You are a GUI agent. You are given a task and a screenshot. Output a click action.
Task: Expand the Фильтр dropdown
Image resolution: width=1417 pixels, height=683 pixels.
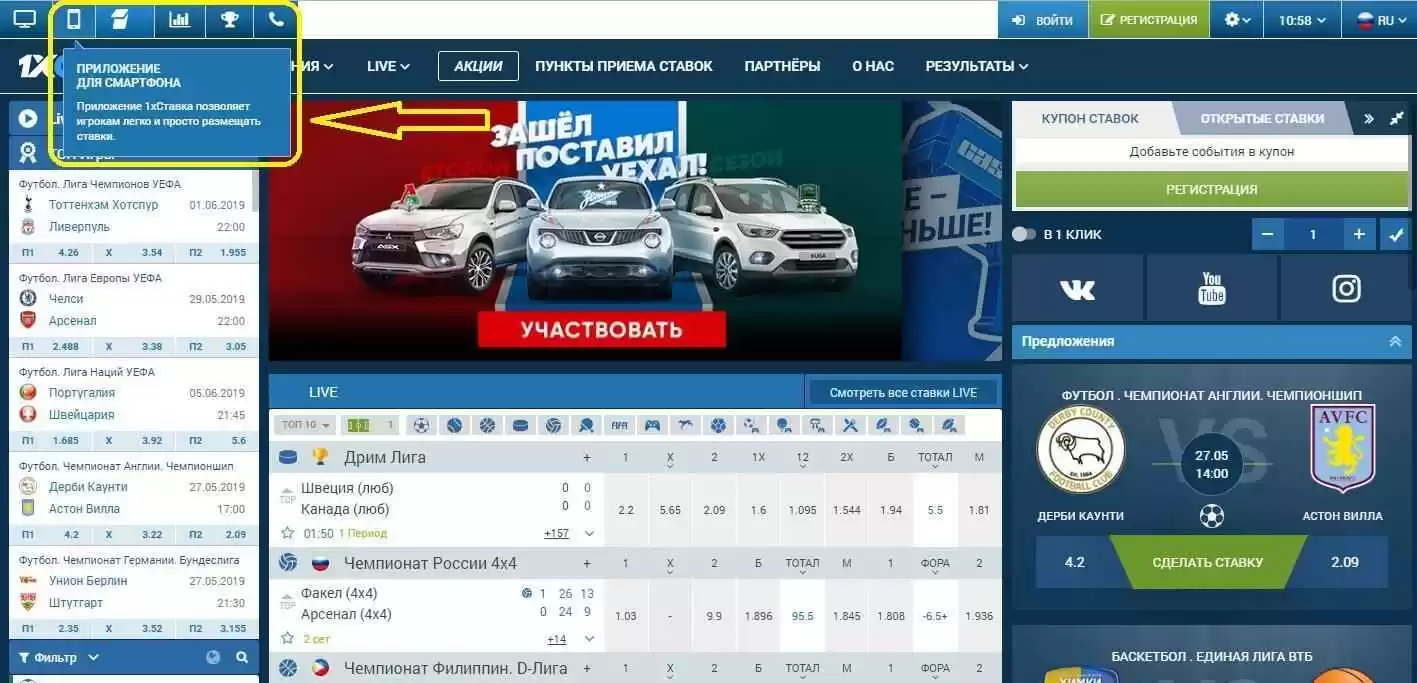(x=59, y=657)
